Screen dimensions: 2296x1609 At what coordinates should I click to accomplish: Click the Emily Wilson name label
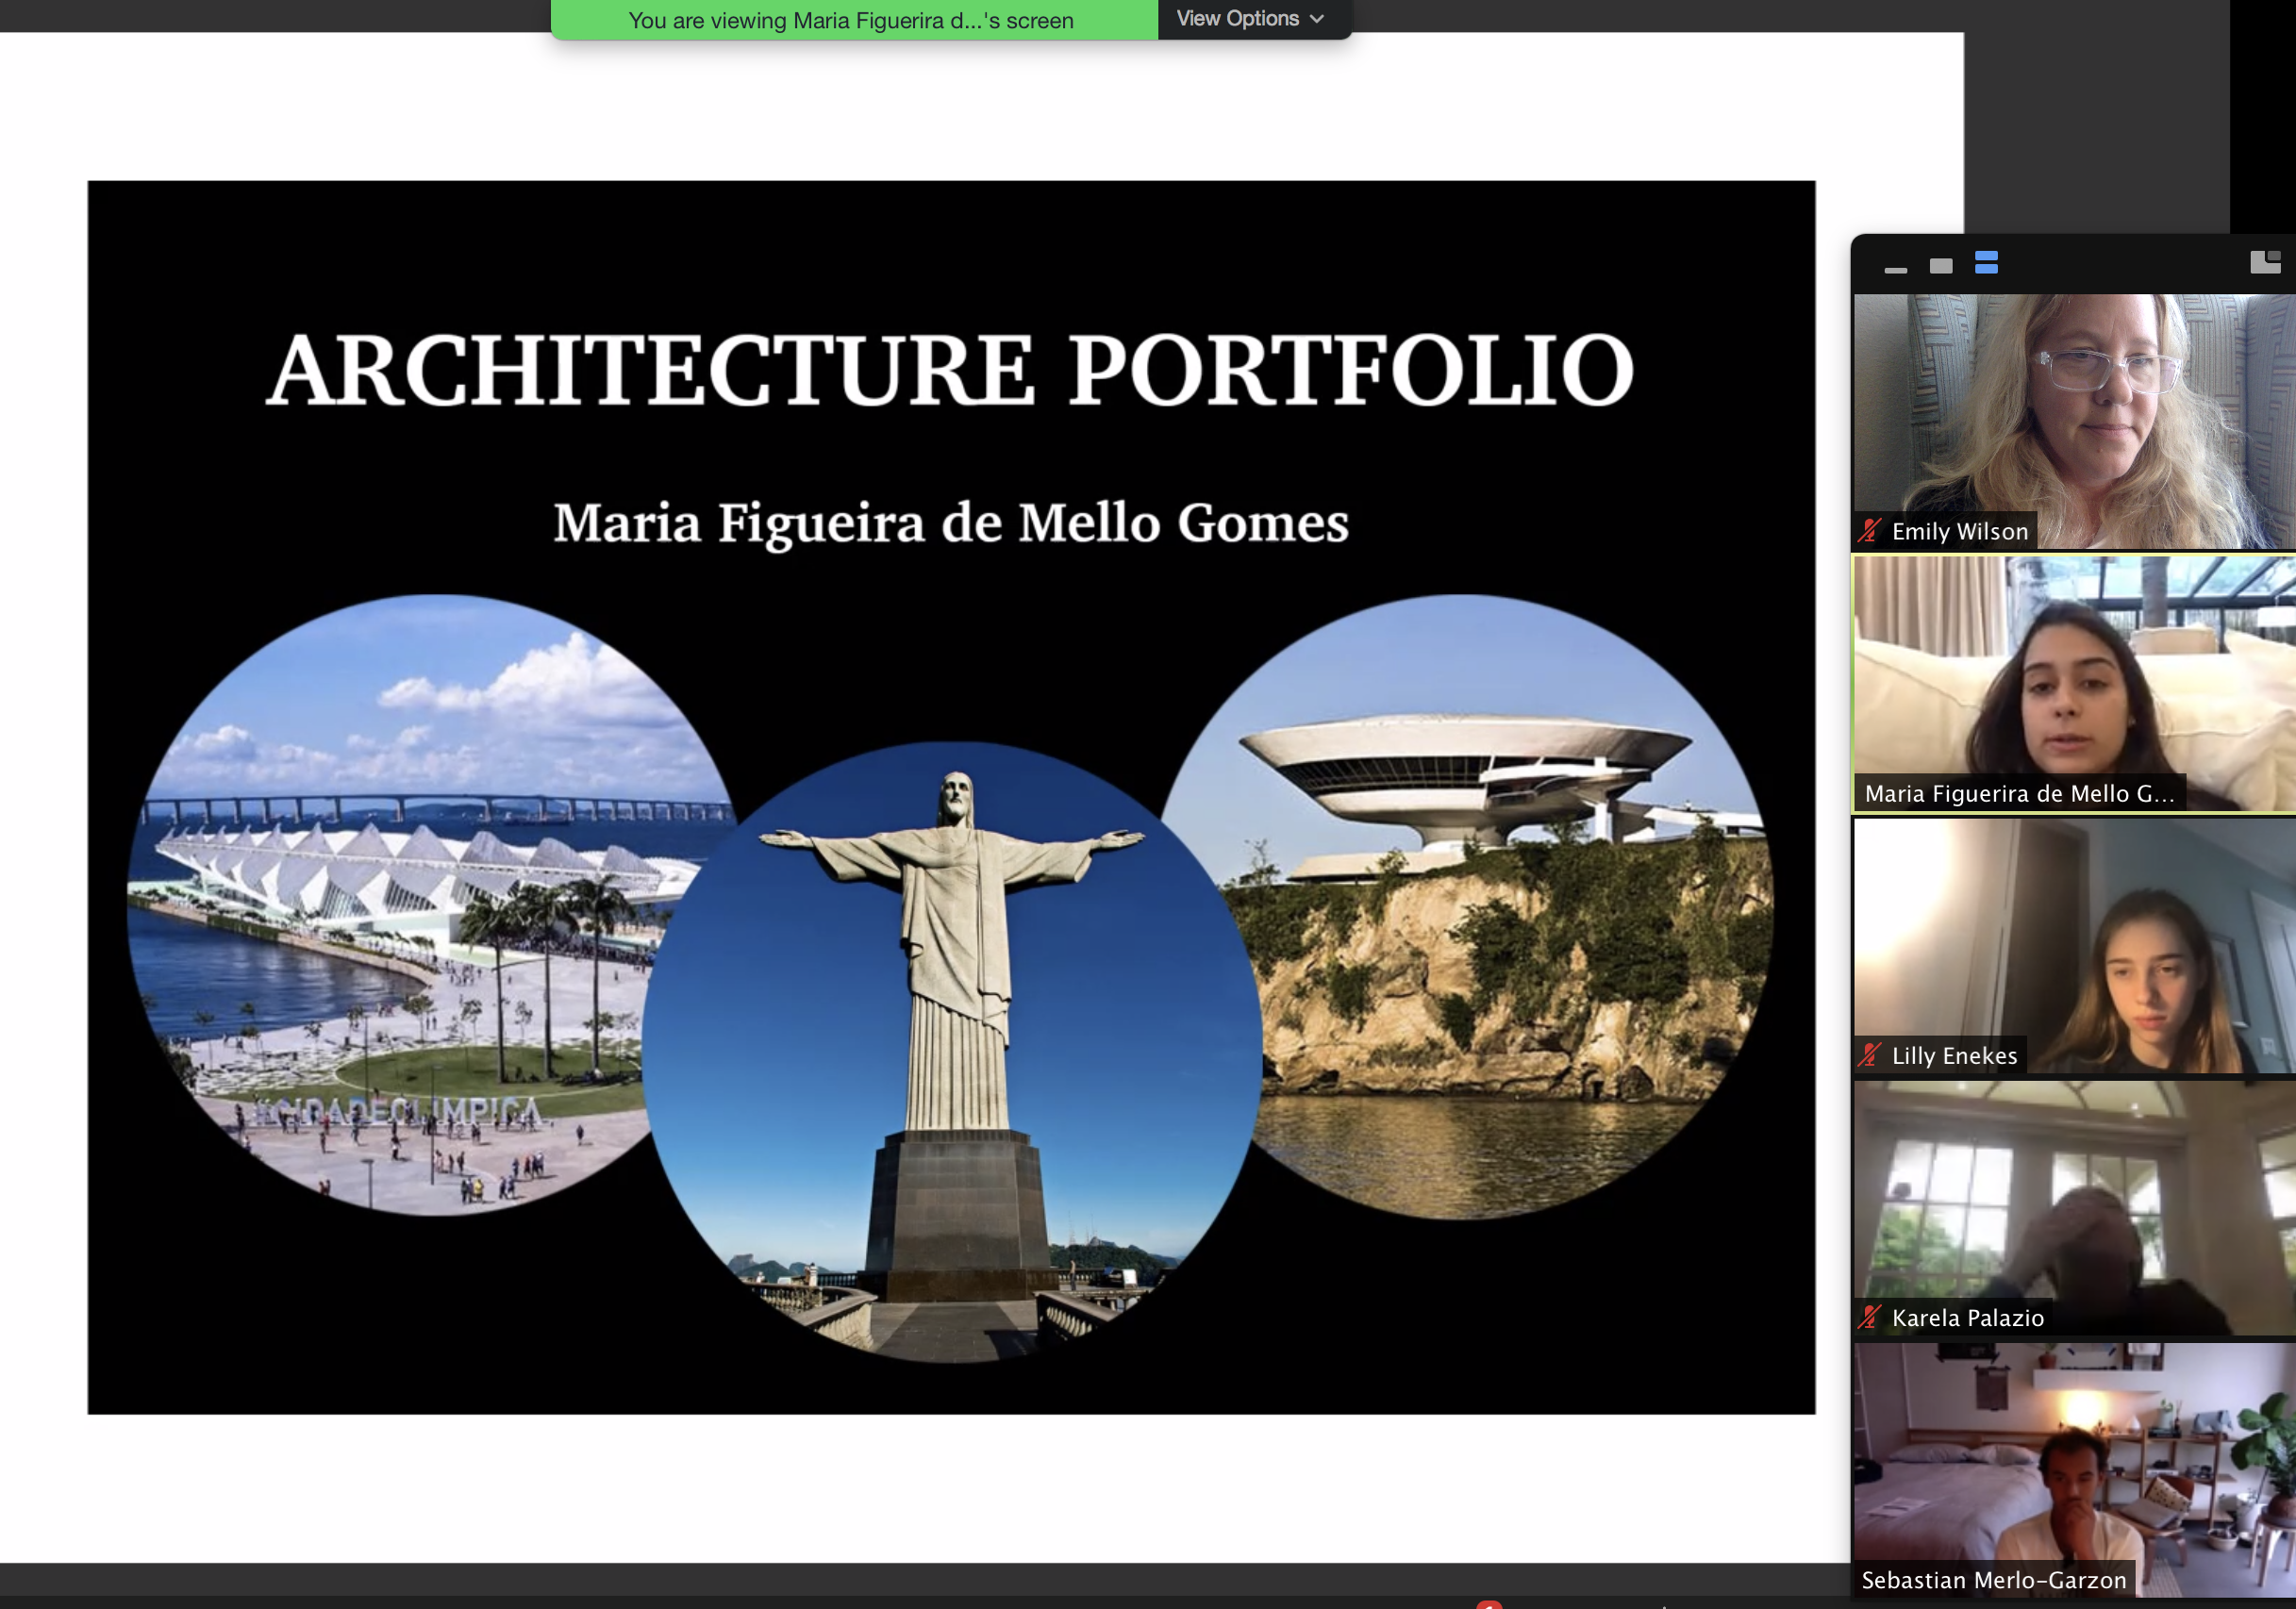(x=1960, y=531)
